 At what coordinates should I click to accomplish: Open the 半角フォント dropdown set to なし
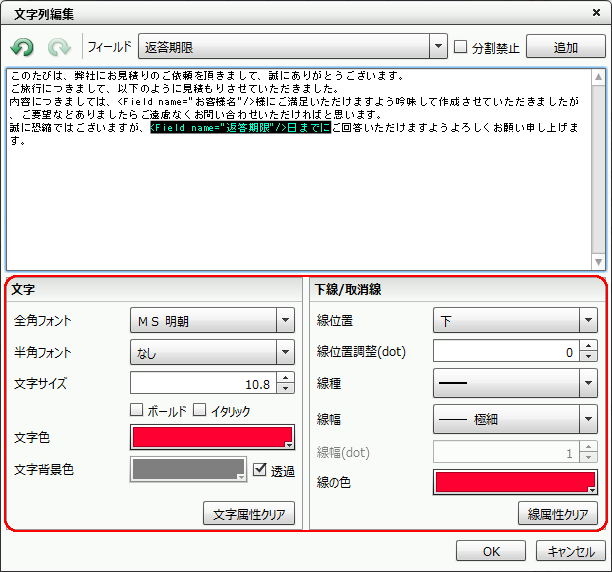[212, 352]
